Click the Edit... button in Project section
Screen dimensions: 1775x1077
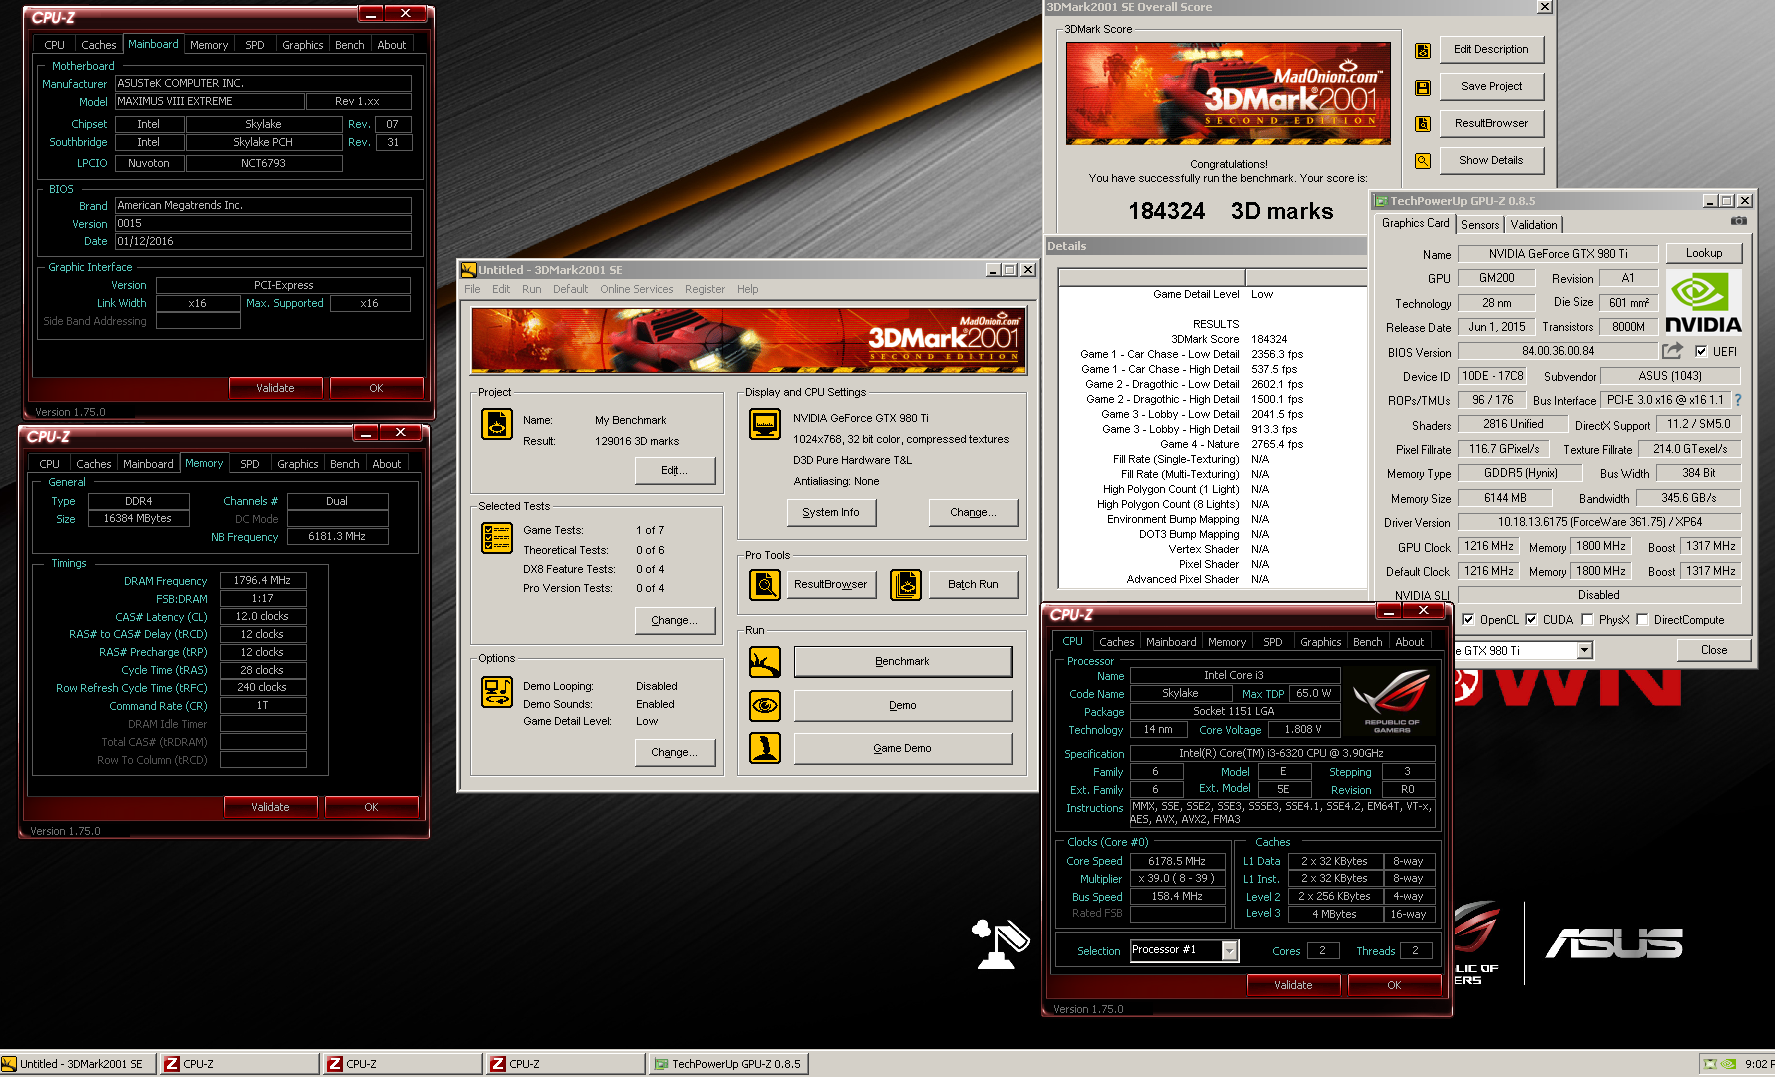[x=675, y=470]
